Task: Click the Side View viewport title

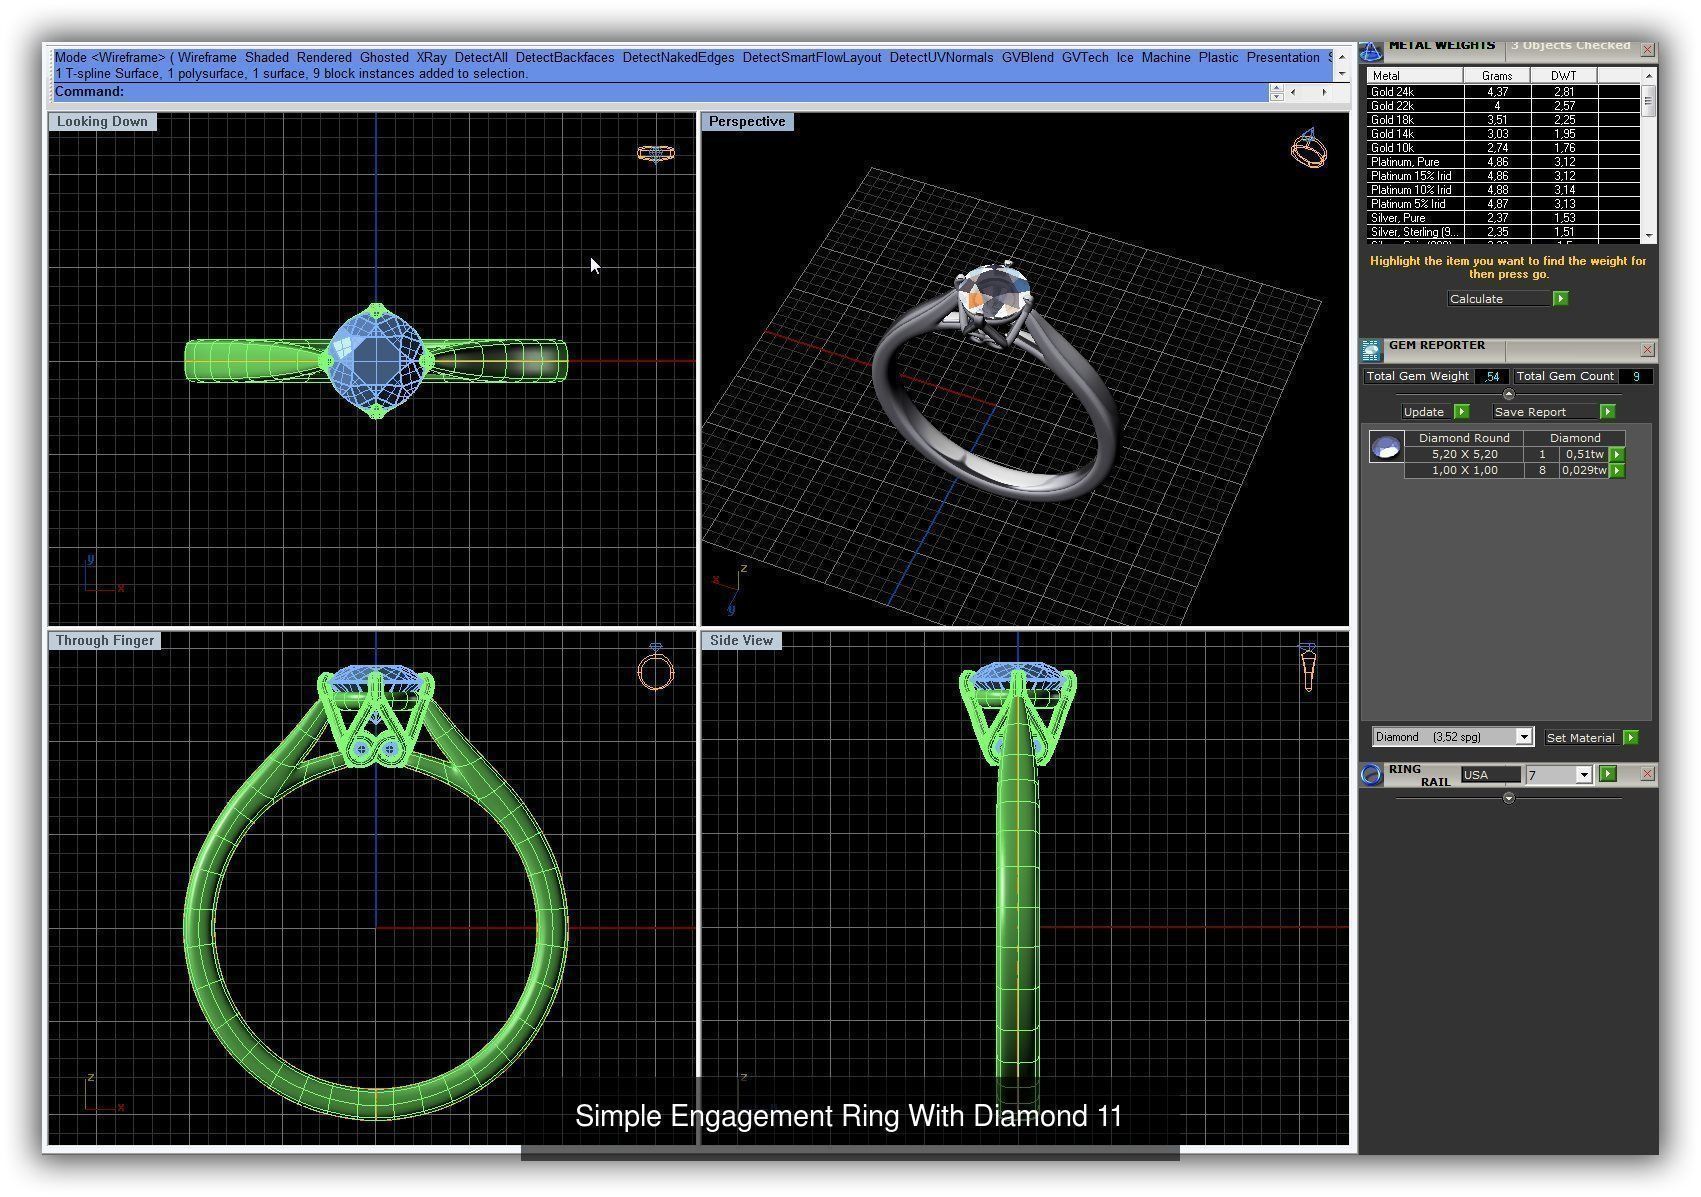Action: coord(741,641)
